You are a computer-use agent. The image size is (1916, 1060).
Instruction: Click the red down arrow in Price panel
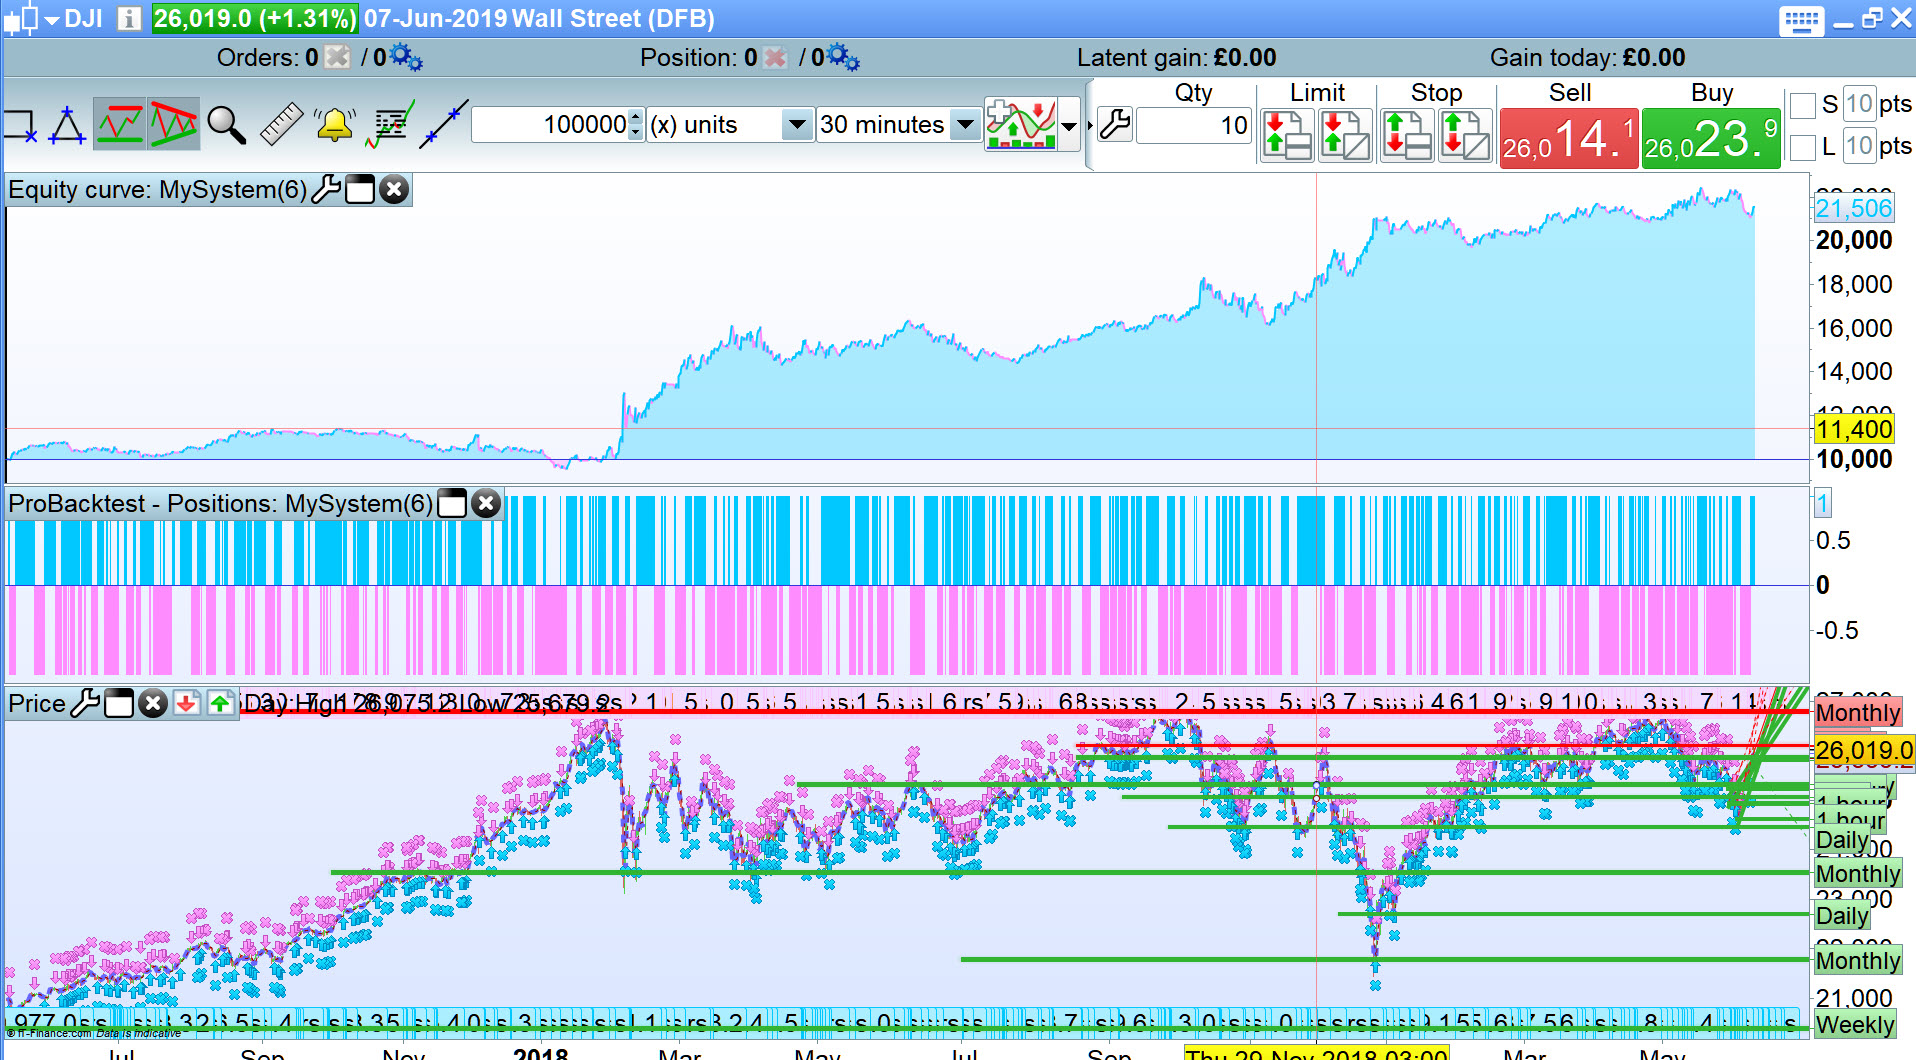pyautogui.click(x=186, y=704)
